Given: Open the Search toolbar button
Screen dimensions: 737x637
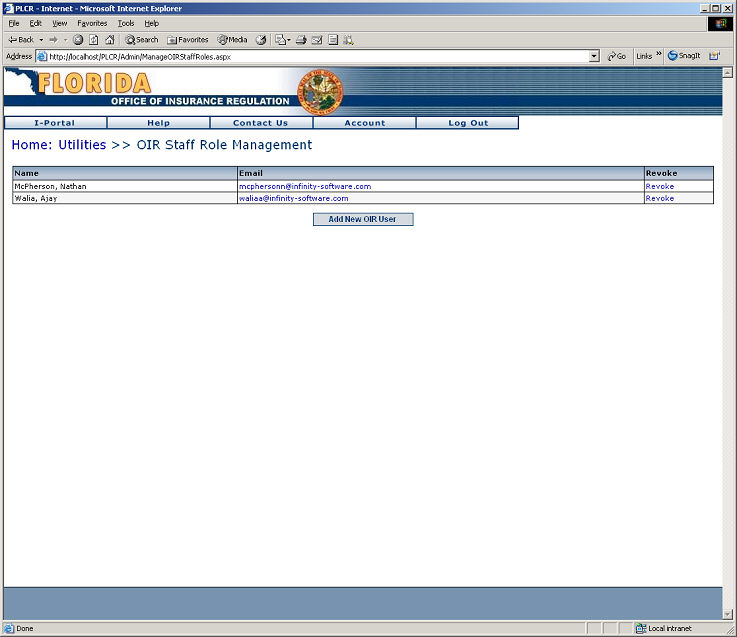Looking at the screenshot, I should (141, 40).
